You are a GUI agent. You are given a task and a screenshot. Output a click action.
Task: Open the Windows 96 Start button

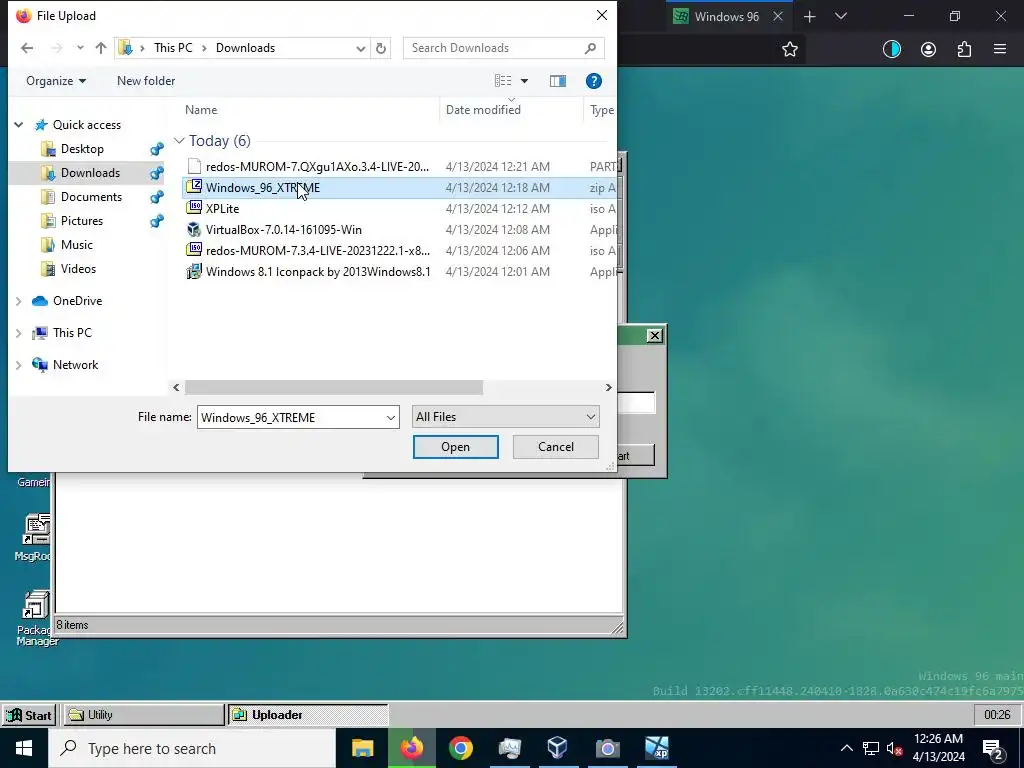click(x=29, y=715)
